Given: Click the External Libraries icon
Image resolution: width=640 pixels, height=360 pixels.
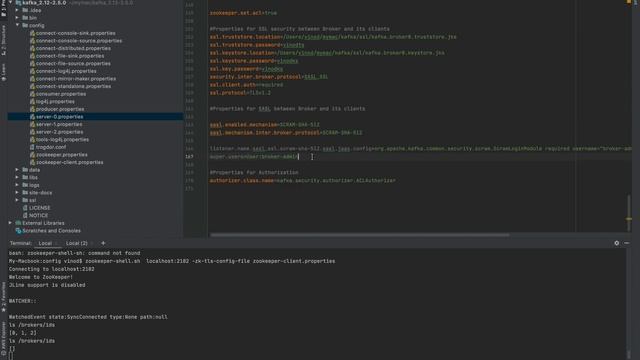Looking at the screenshot, I should coord(18,223).
